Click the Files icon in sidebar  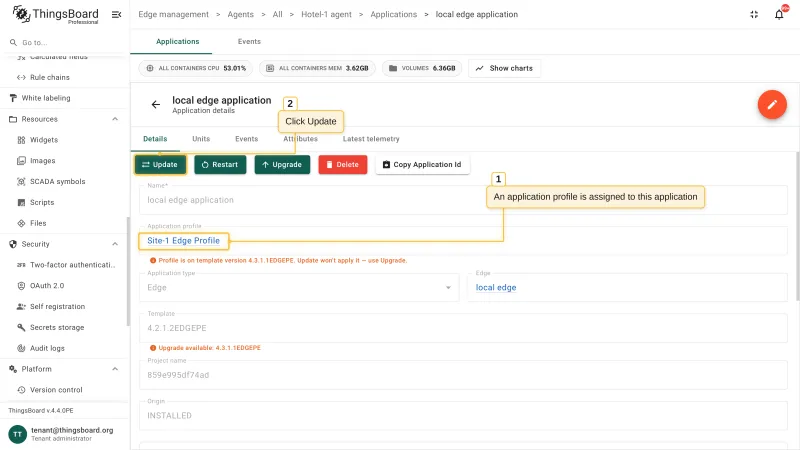(21, 223)
